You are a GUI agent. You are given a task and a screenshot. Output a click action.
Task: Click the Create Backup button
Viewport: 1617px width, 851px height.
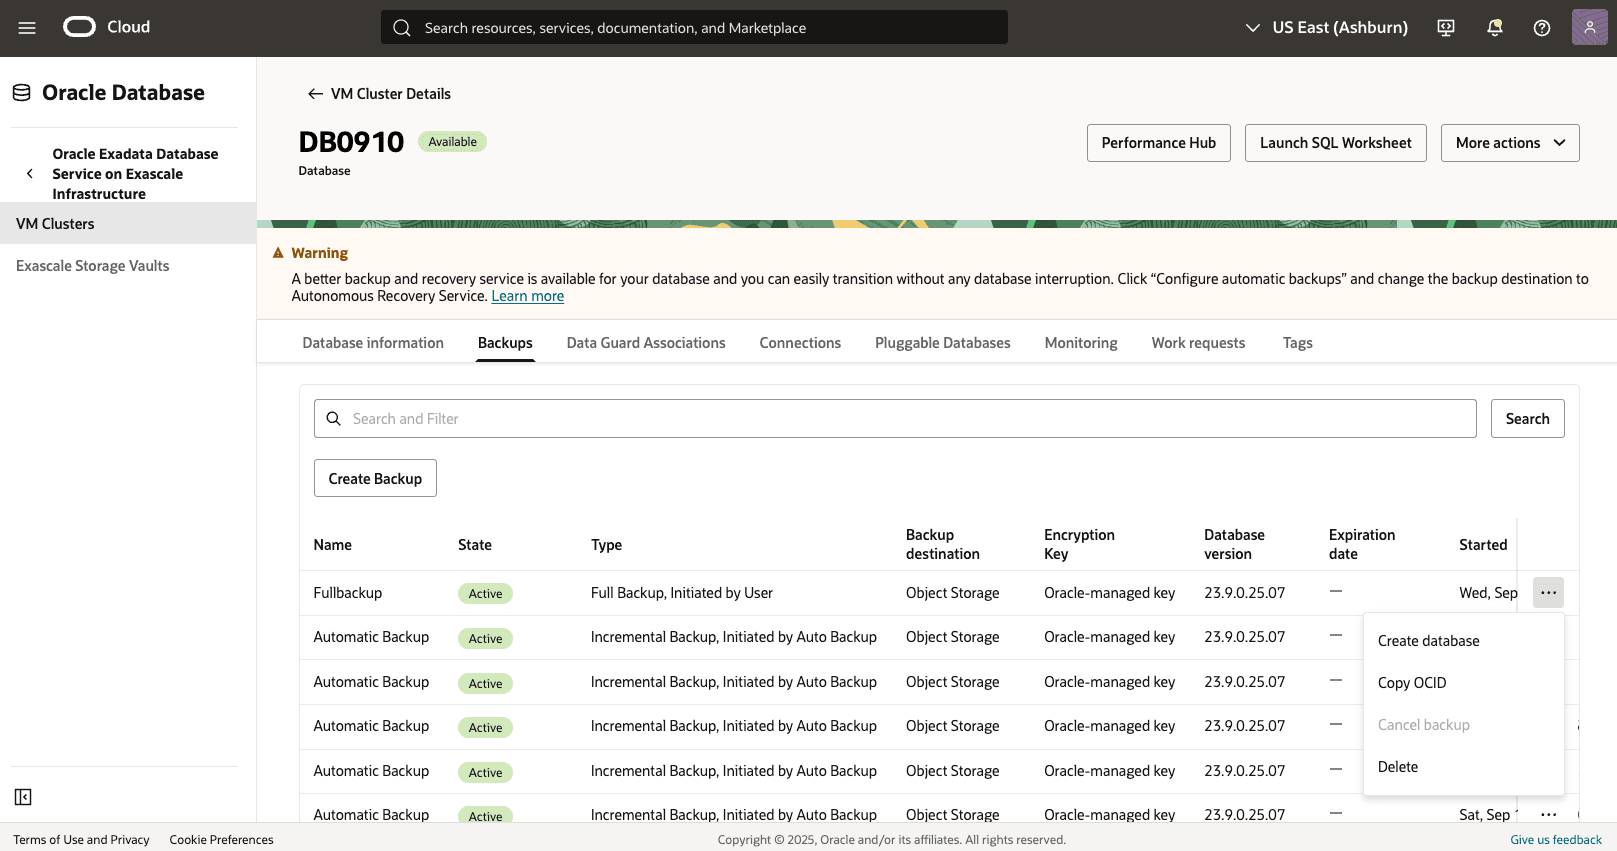375,479
